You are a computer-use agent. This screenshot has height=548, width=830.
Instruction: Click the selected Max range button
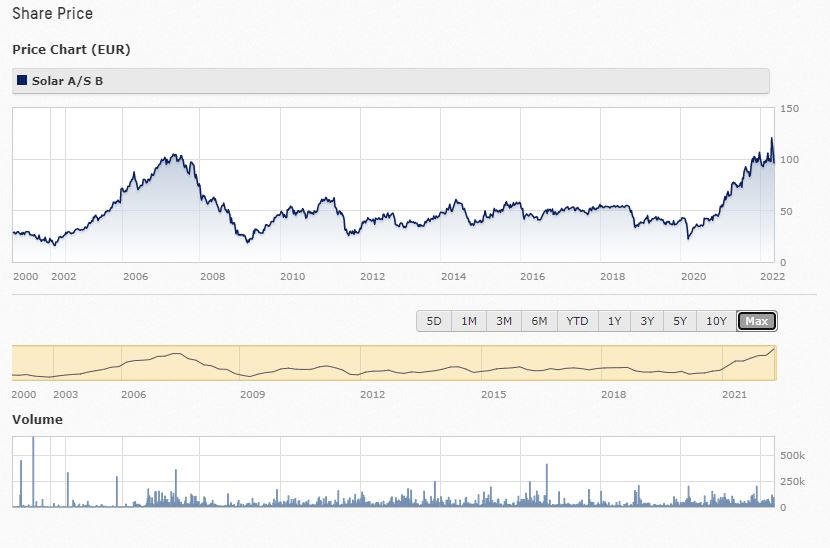click(x=756, y=321)
